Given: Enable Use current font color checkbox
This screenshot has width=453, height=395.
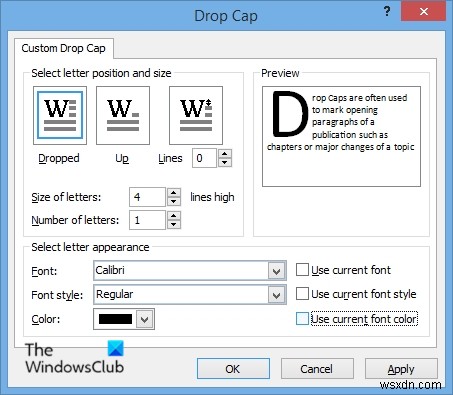Looking at the screenshot, I should pos(302,318).
